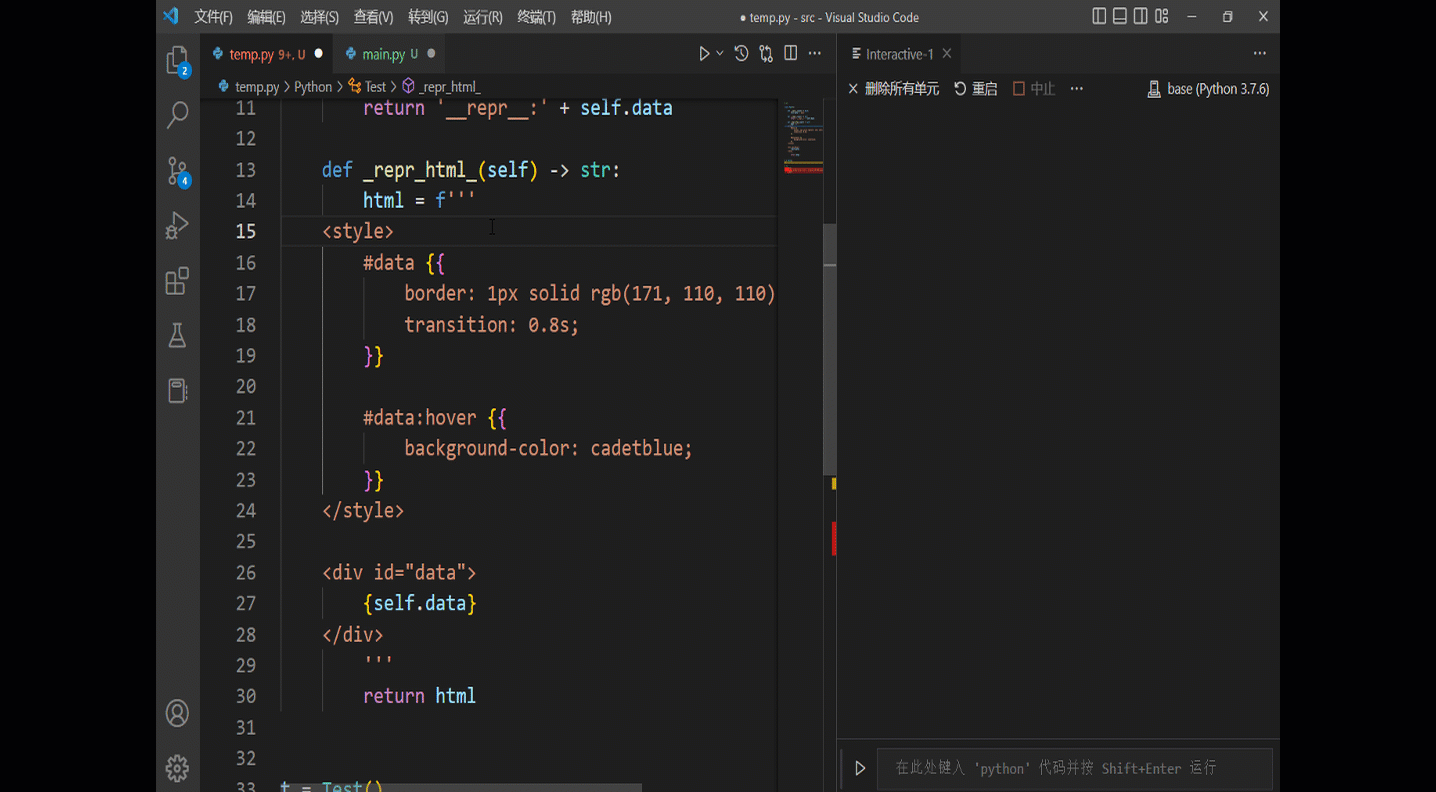Split the editor using the split icon

click(790, 53)
